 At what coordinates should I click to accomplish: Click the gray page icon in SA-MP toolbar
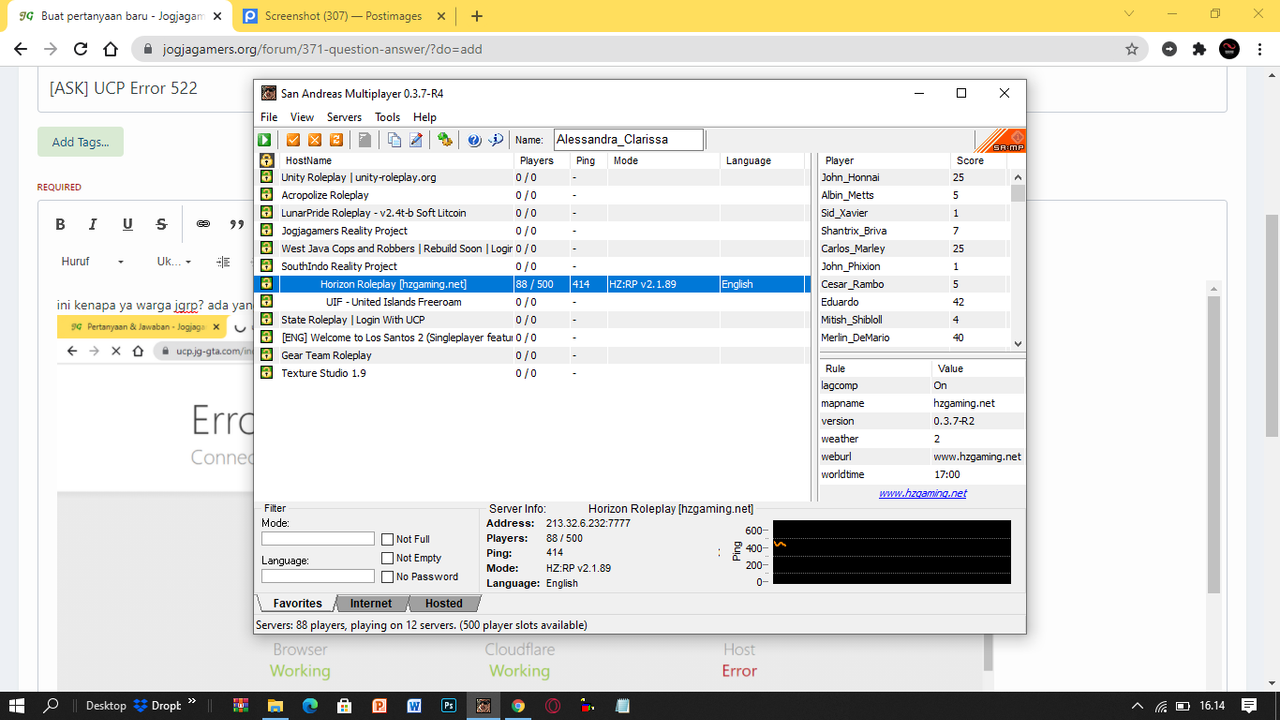click(365, 140)
